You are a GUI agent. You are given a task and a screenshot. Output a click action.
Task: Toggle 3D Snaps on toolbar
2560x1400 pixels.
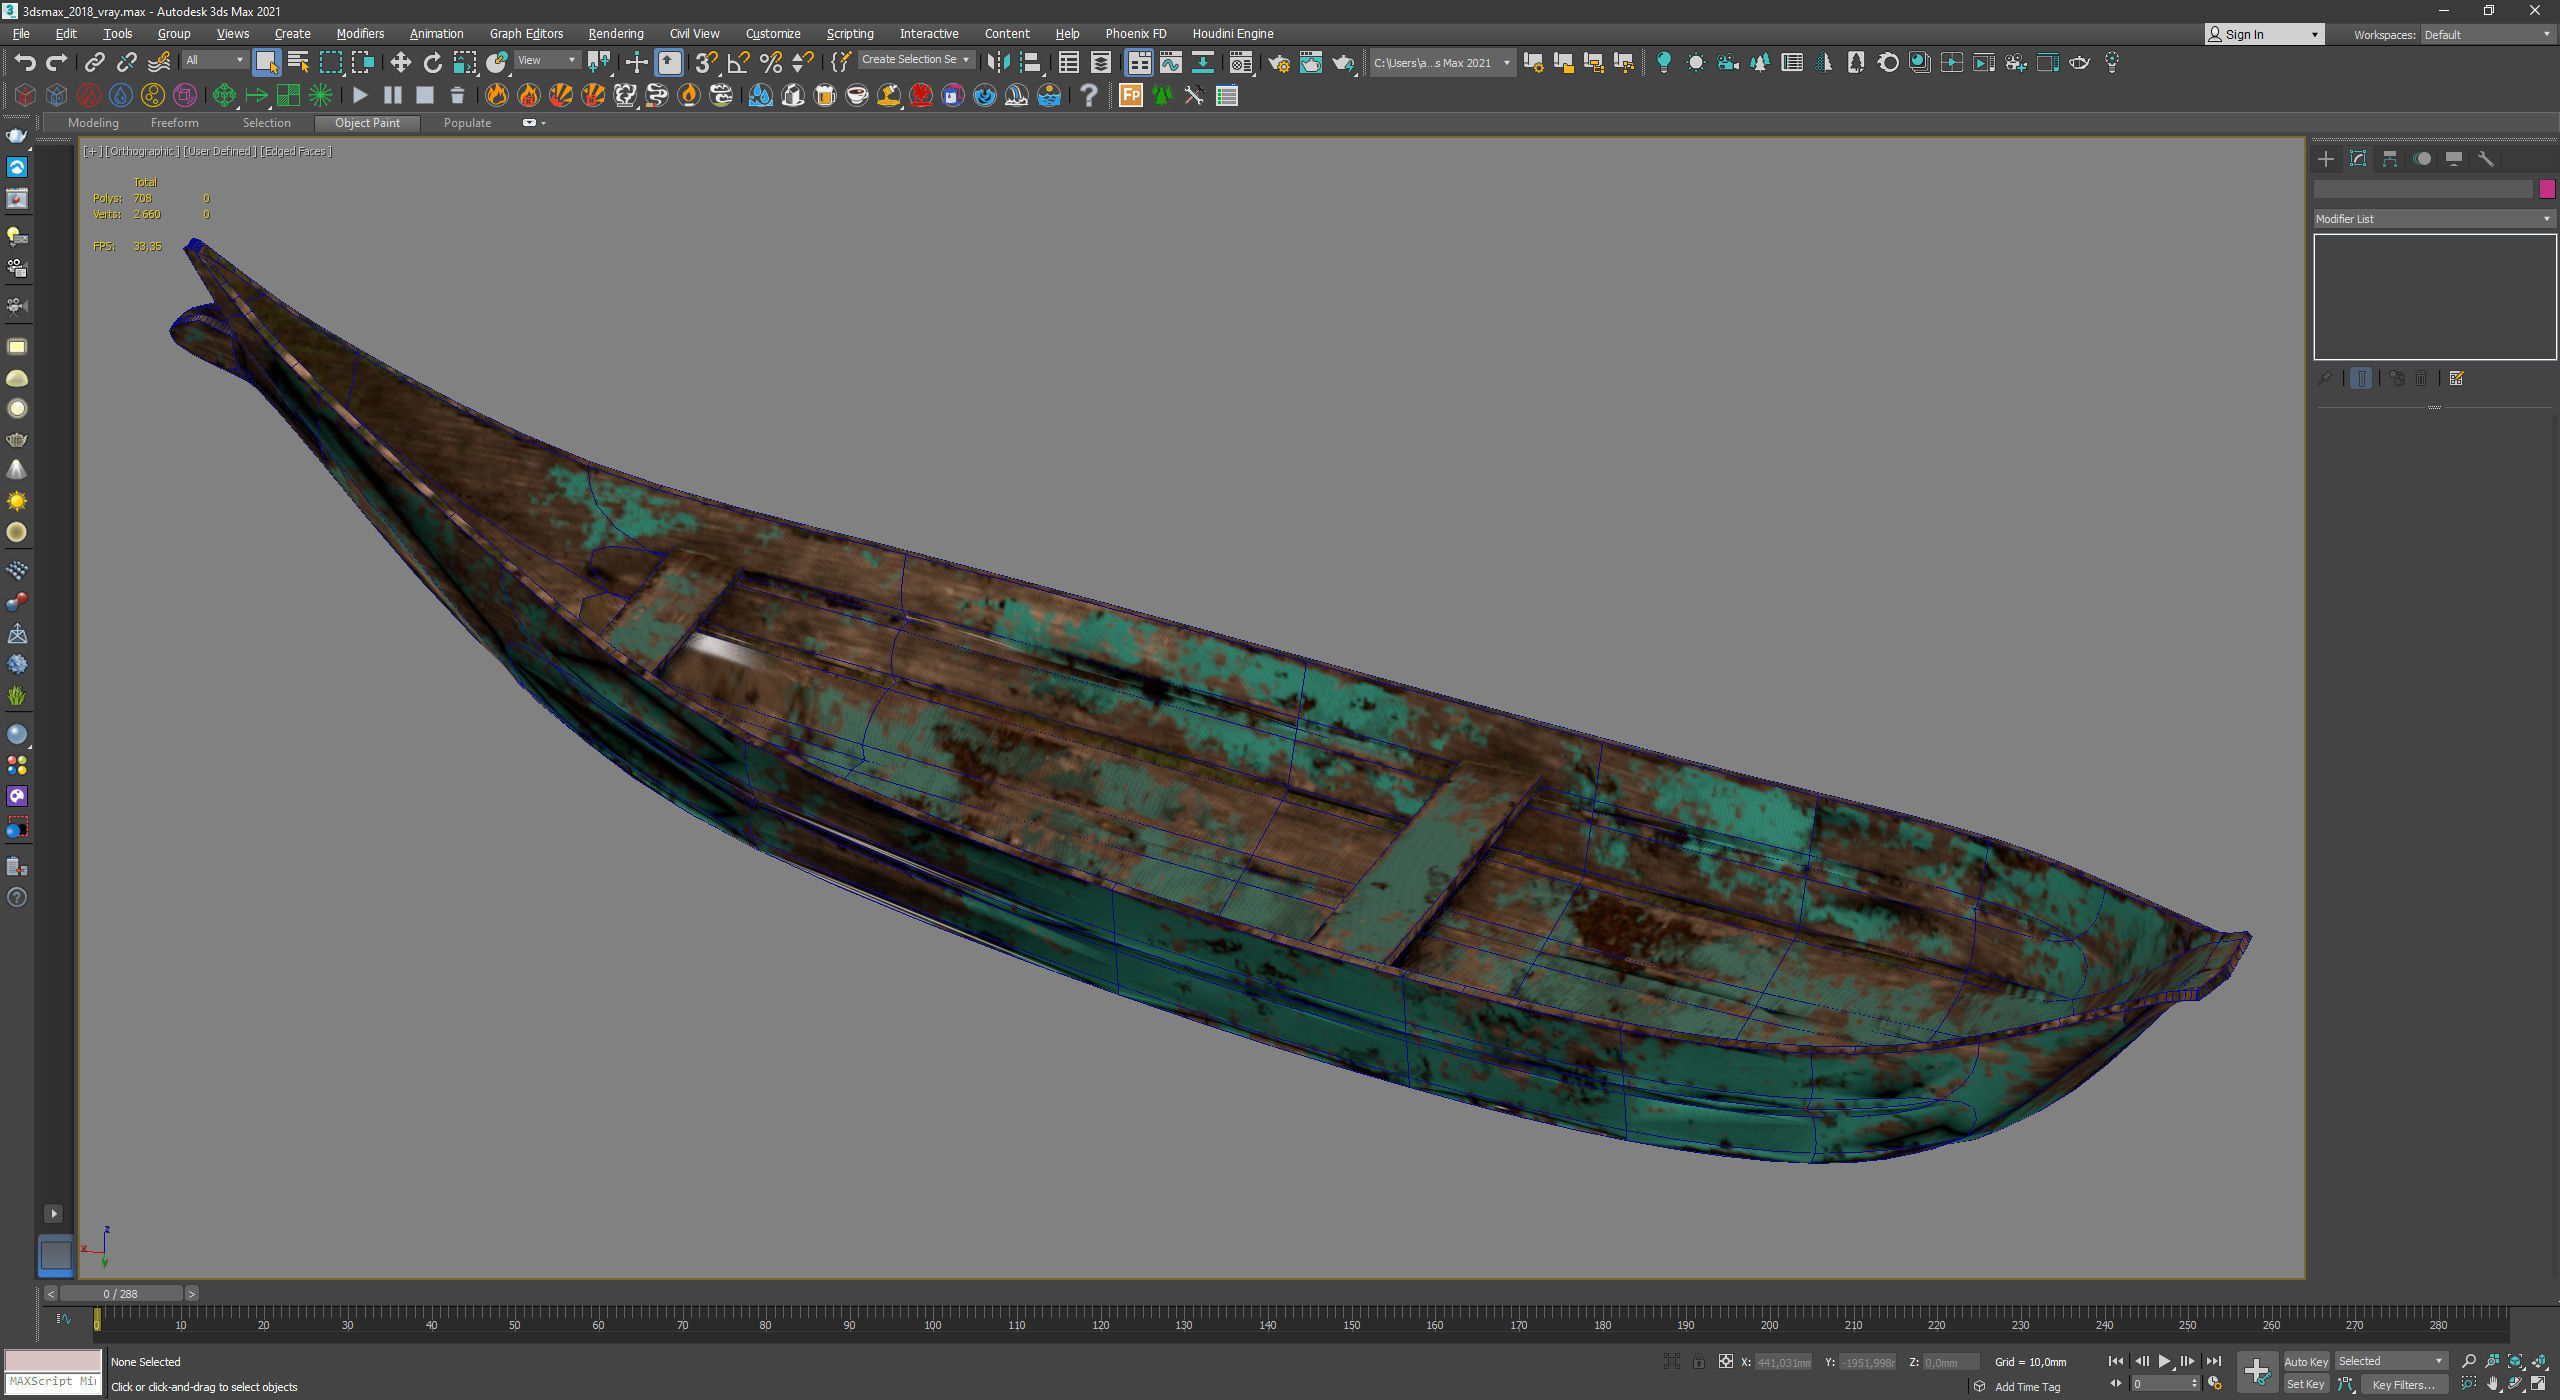[706, 63]
